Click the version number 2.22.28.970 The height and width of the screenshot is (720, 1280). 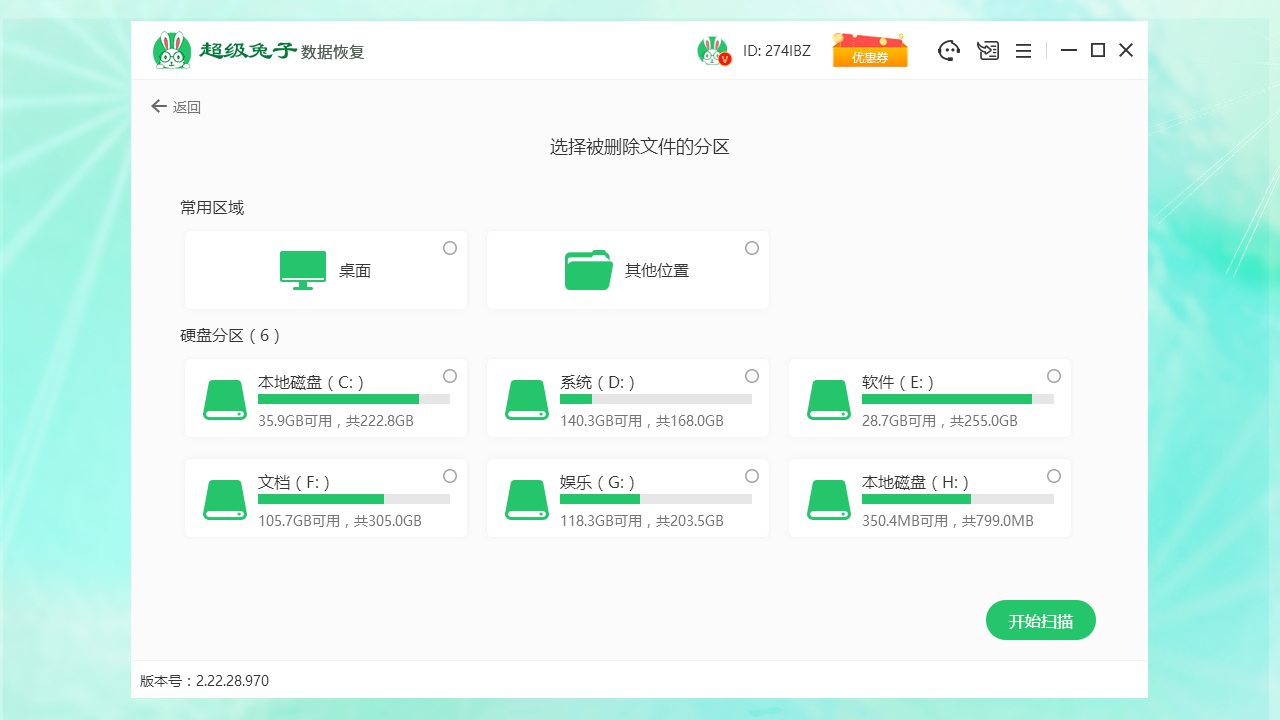pyautogui.click(x=232, y=681)
